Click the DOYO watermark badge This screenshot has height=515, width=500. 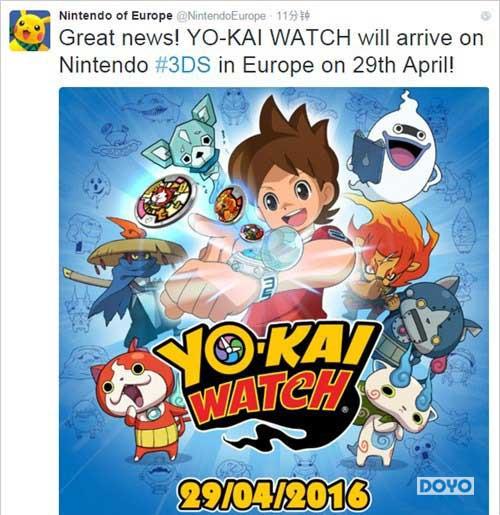445,486
